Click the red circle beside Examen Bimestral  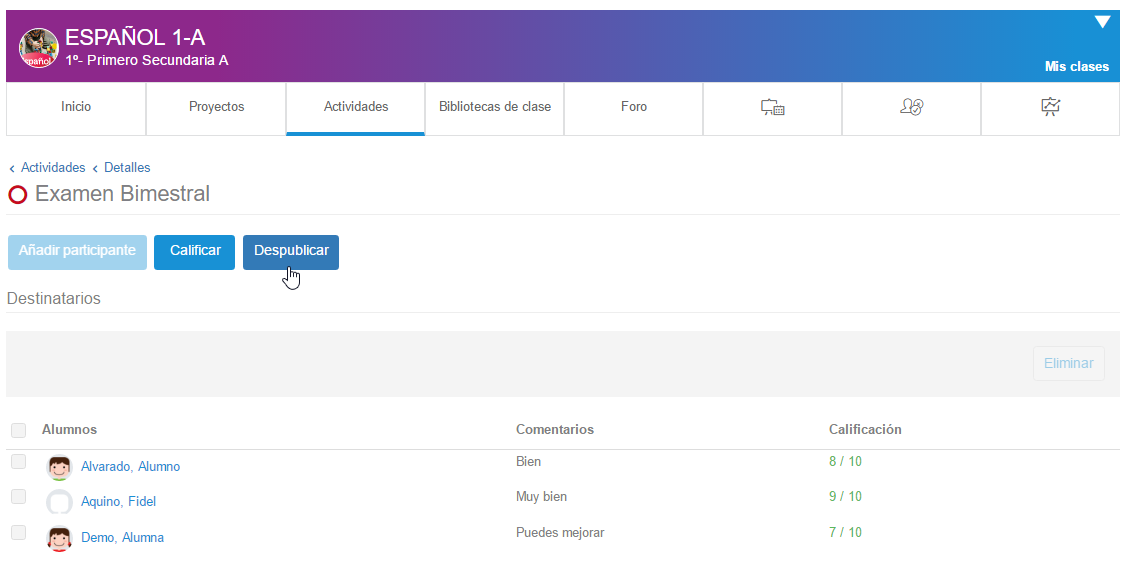18,195
